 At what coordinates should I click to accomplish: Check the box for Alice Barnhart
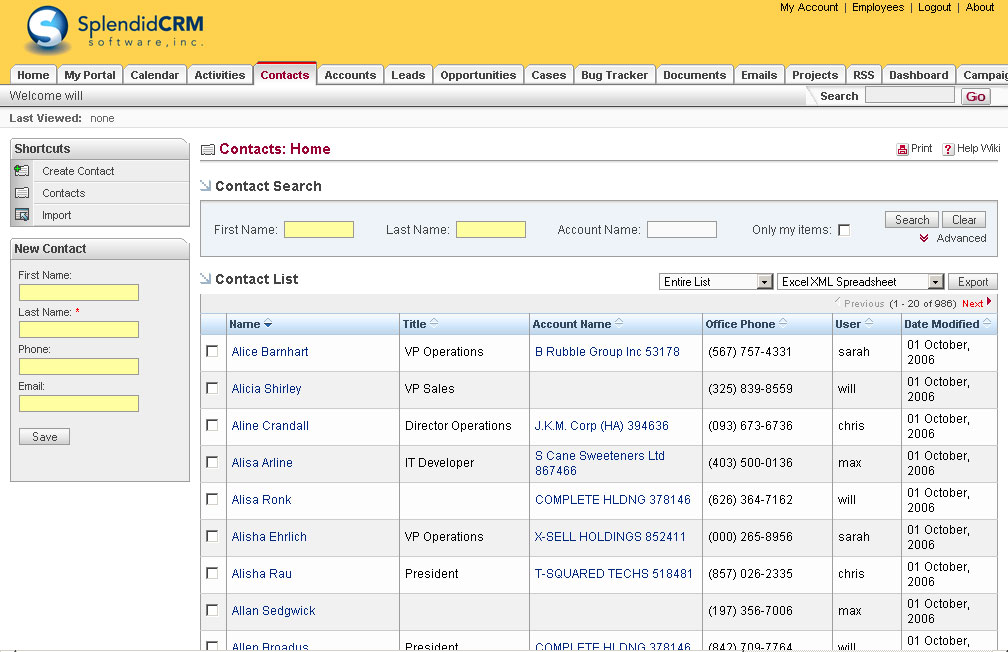[x=212, y=351]
